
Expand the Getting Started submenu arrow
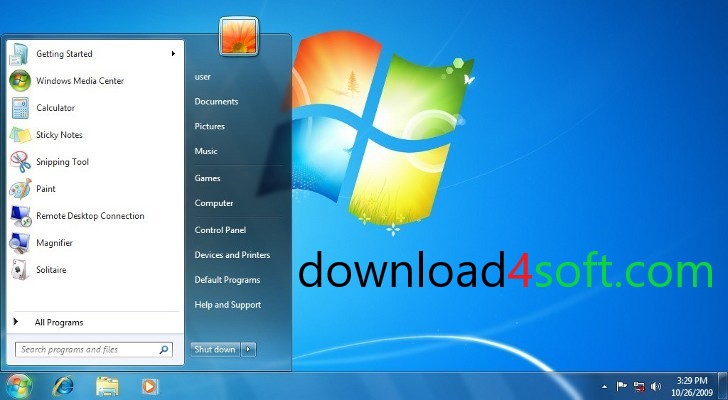[173, 54]
